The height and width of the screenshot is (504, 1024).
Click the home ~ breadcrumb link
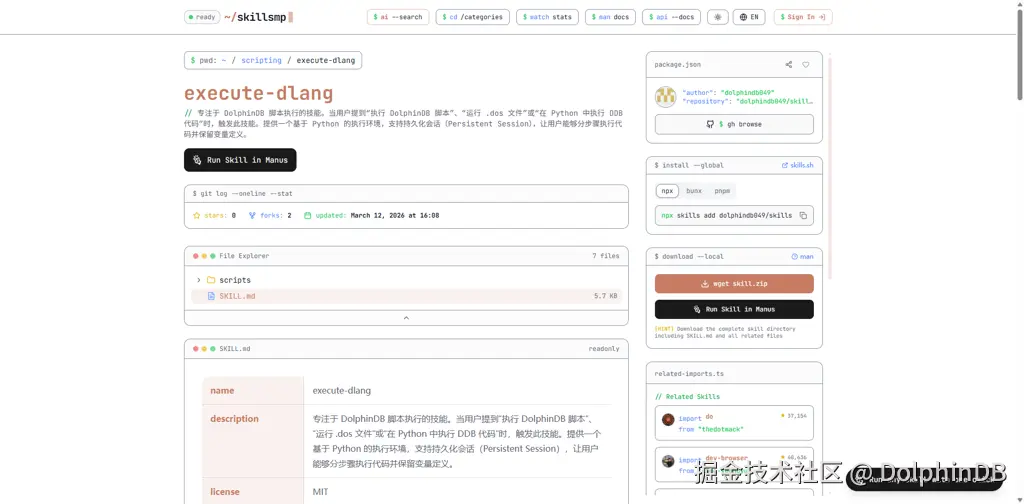pos(224,61)
